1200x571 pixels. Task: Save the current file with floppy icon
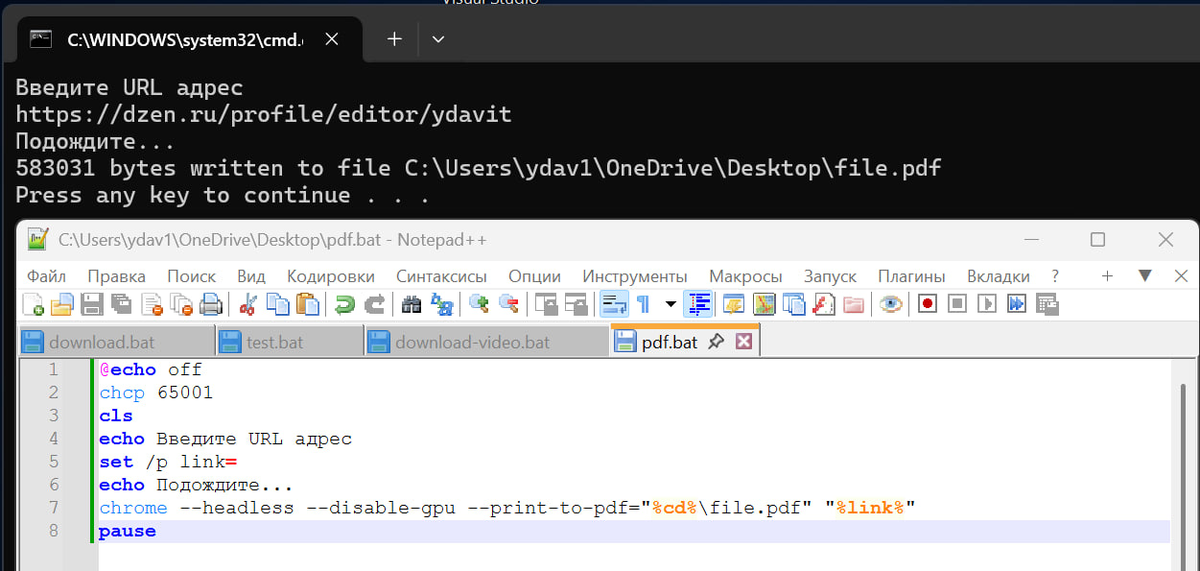[x=92, y=303]
